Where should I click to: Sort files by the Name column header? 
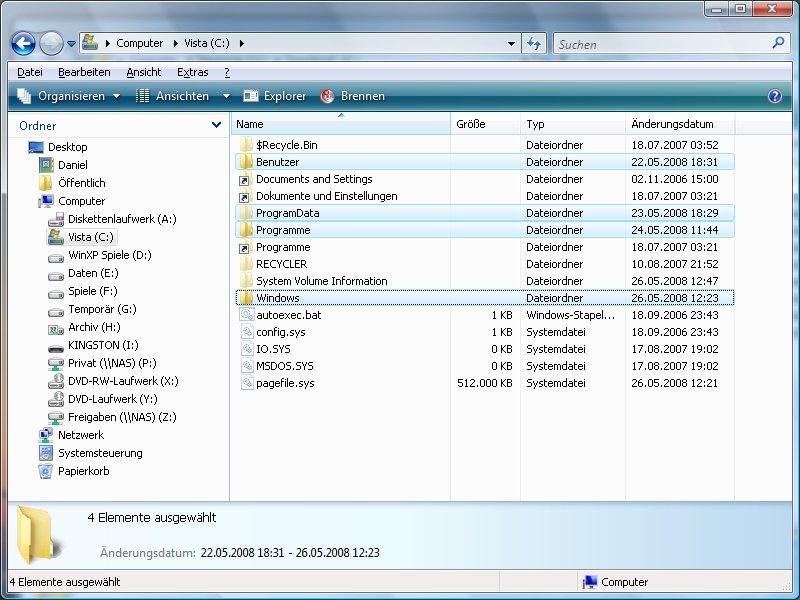[341, 124]
